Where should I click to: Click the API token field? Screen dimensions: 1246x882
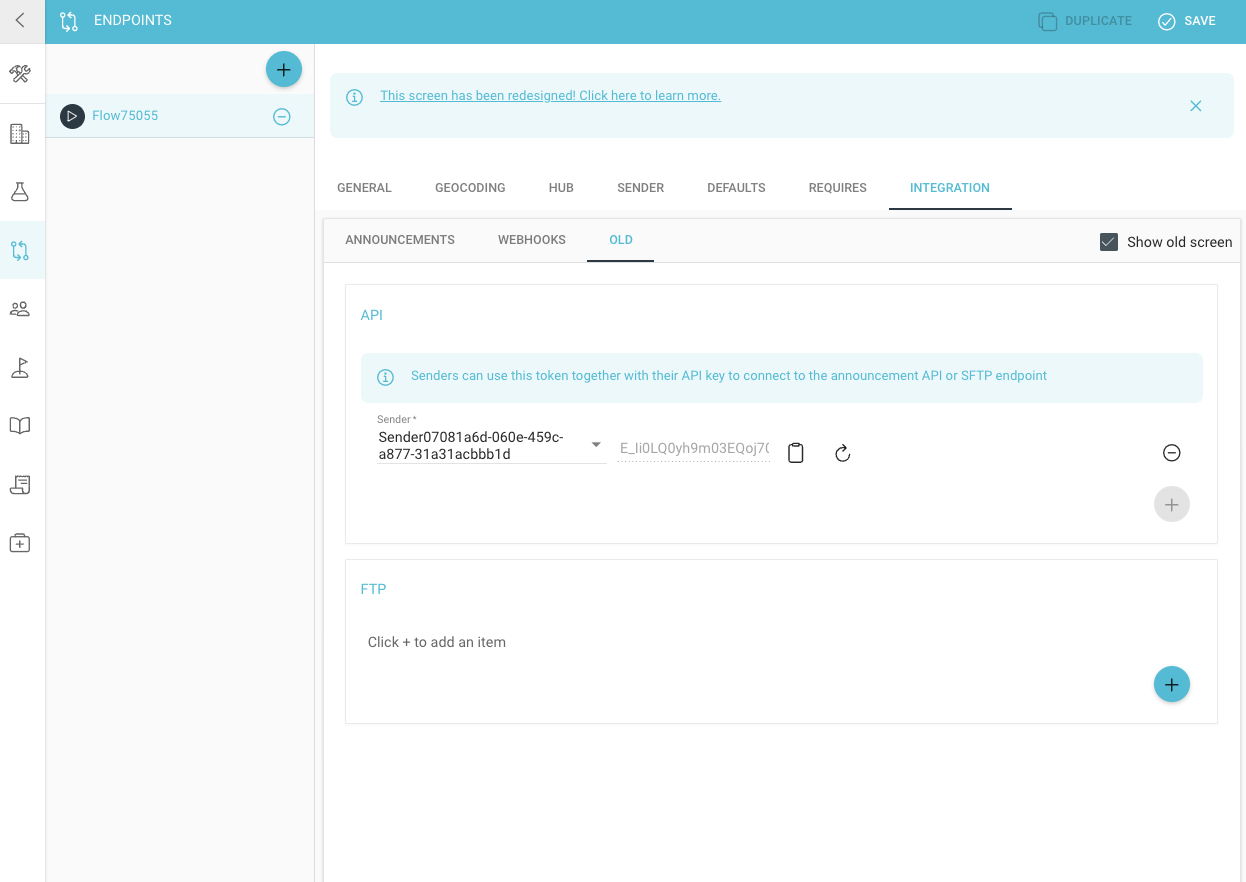[694, 448]
